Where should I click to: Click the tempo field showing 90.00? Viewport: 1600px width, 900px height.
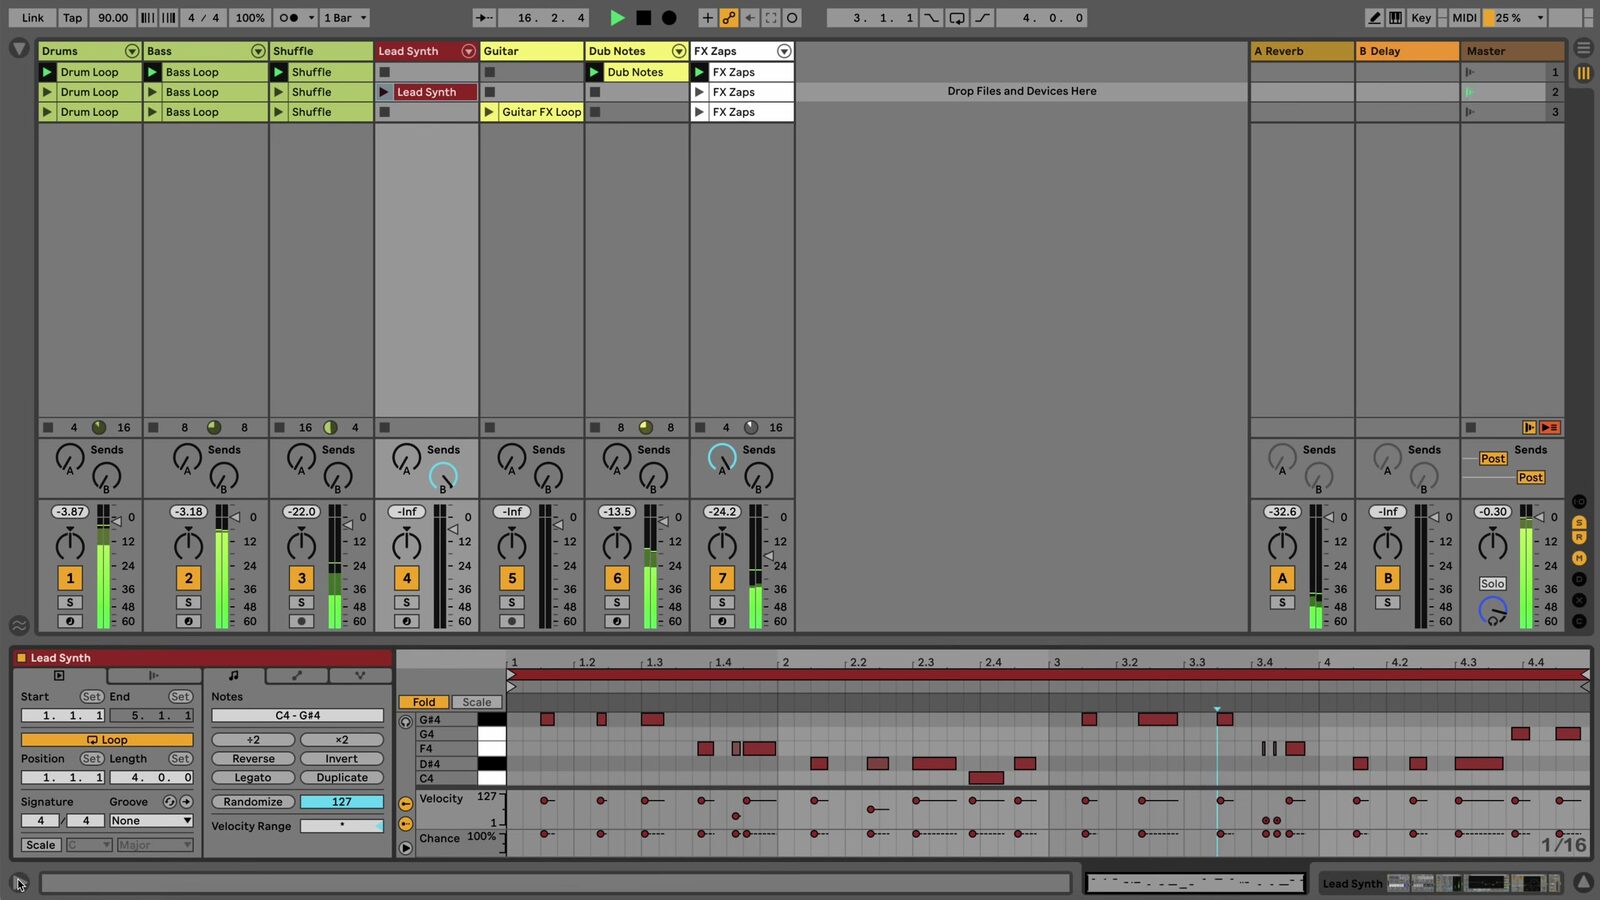113,17
